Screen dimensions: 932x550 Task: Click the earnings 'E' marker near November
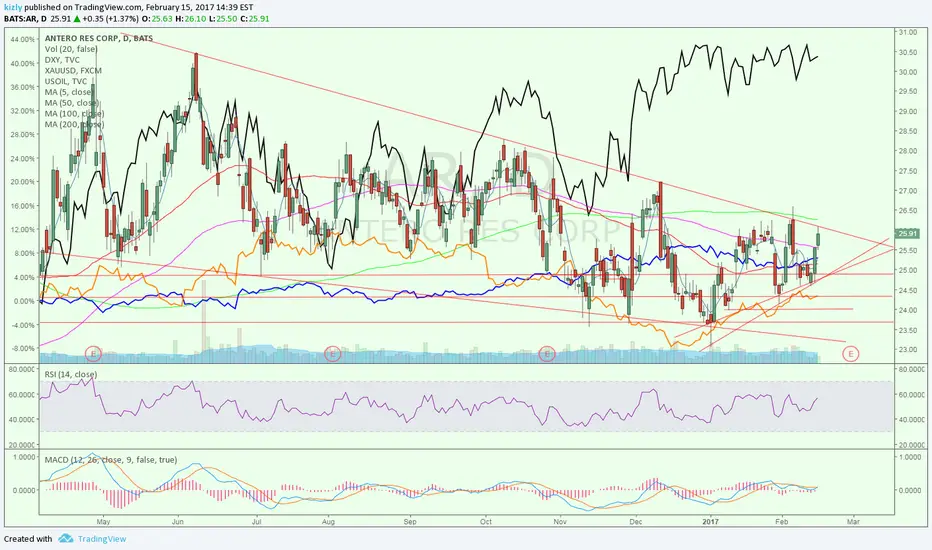click(x=546, y=354)
